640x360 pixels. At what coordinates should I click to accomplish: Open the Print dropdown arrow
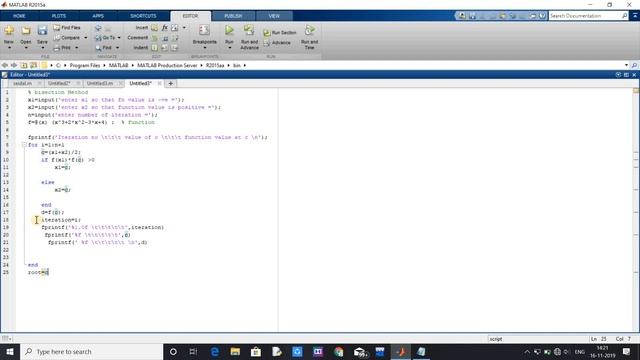[x=77, y=48]
